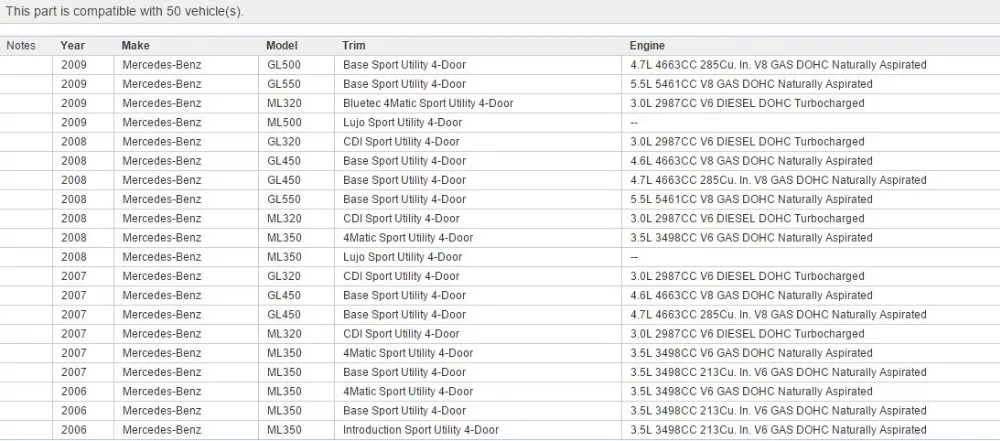
Task: Select the 4Matic trim of 2008 ML350
Action: click(407, 238)
